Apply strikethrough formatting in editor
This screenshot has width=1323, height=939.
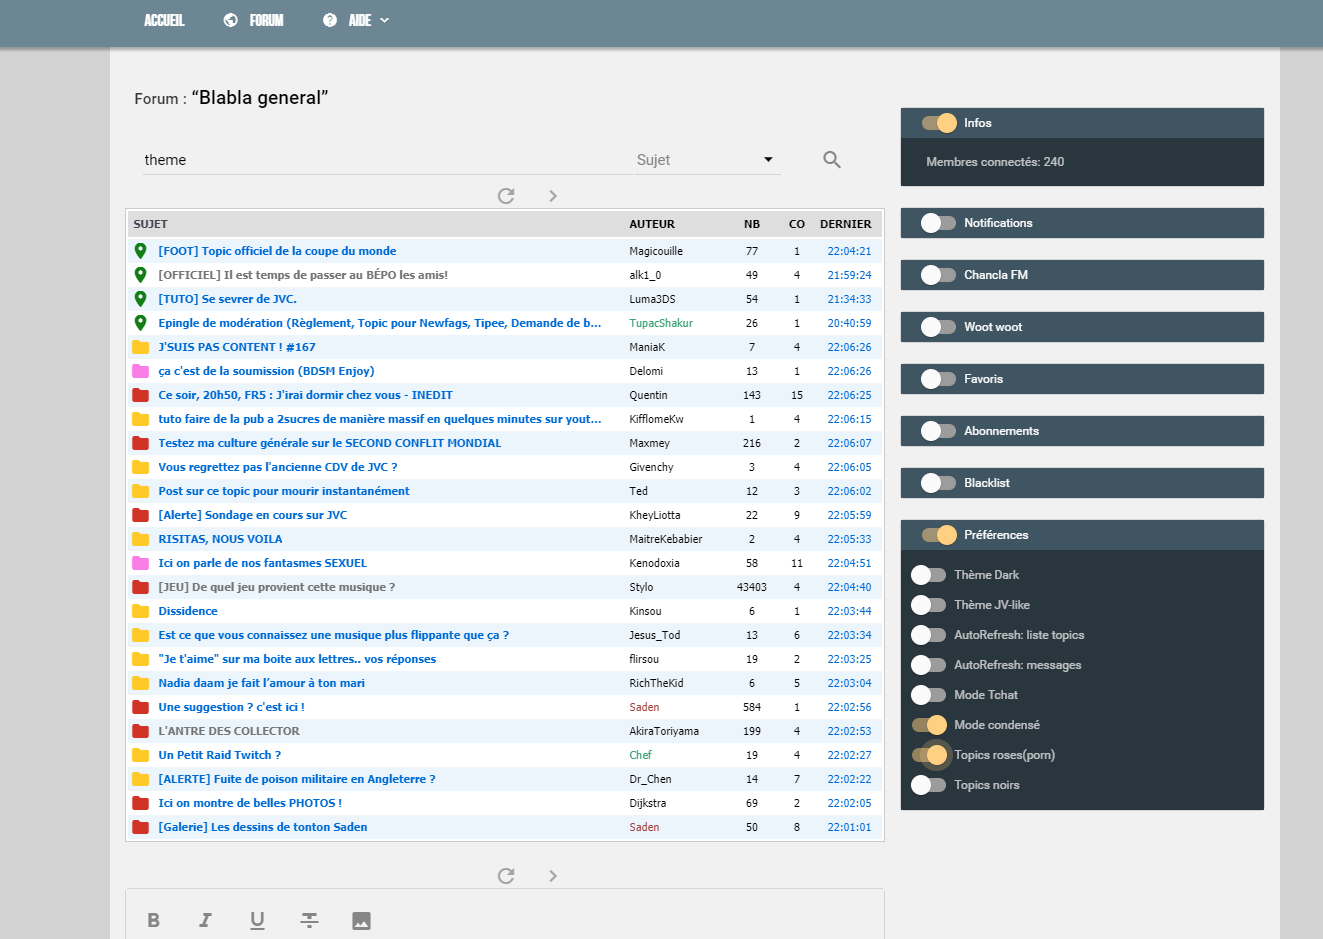click(x=309, y=921)
